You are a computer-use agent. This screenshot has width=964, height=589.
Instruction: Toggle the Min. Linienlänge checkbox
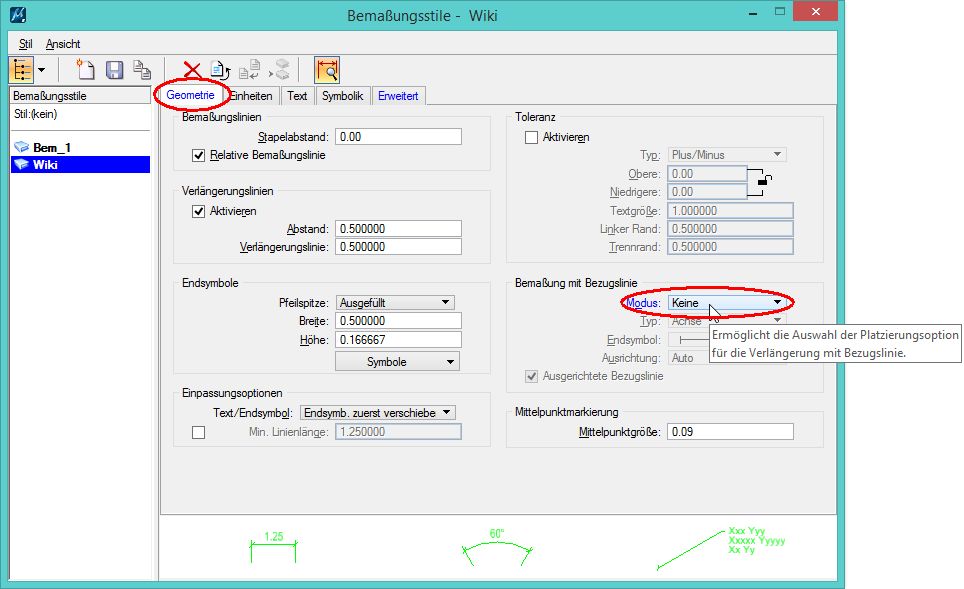[x=198, y=433]
